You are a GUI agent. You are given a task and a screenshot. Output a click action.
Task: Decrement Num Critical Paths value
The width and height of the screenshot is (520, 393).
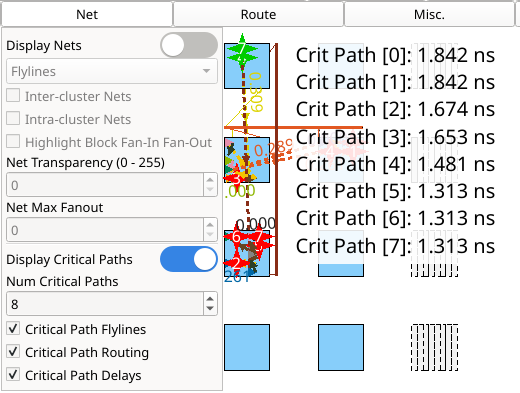pos(210,309)
